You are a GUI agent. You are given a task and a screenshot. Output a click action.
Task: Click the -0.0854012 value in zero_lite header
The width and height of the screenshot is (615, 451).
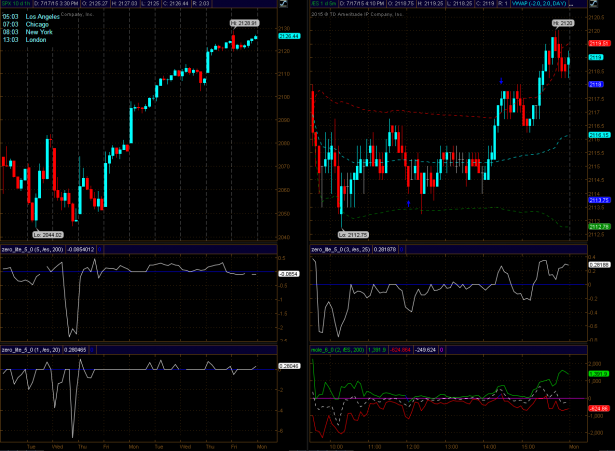coord(81,249)
